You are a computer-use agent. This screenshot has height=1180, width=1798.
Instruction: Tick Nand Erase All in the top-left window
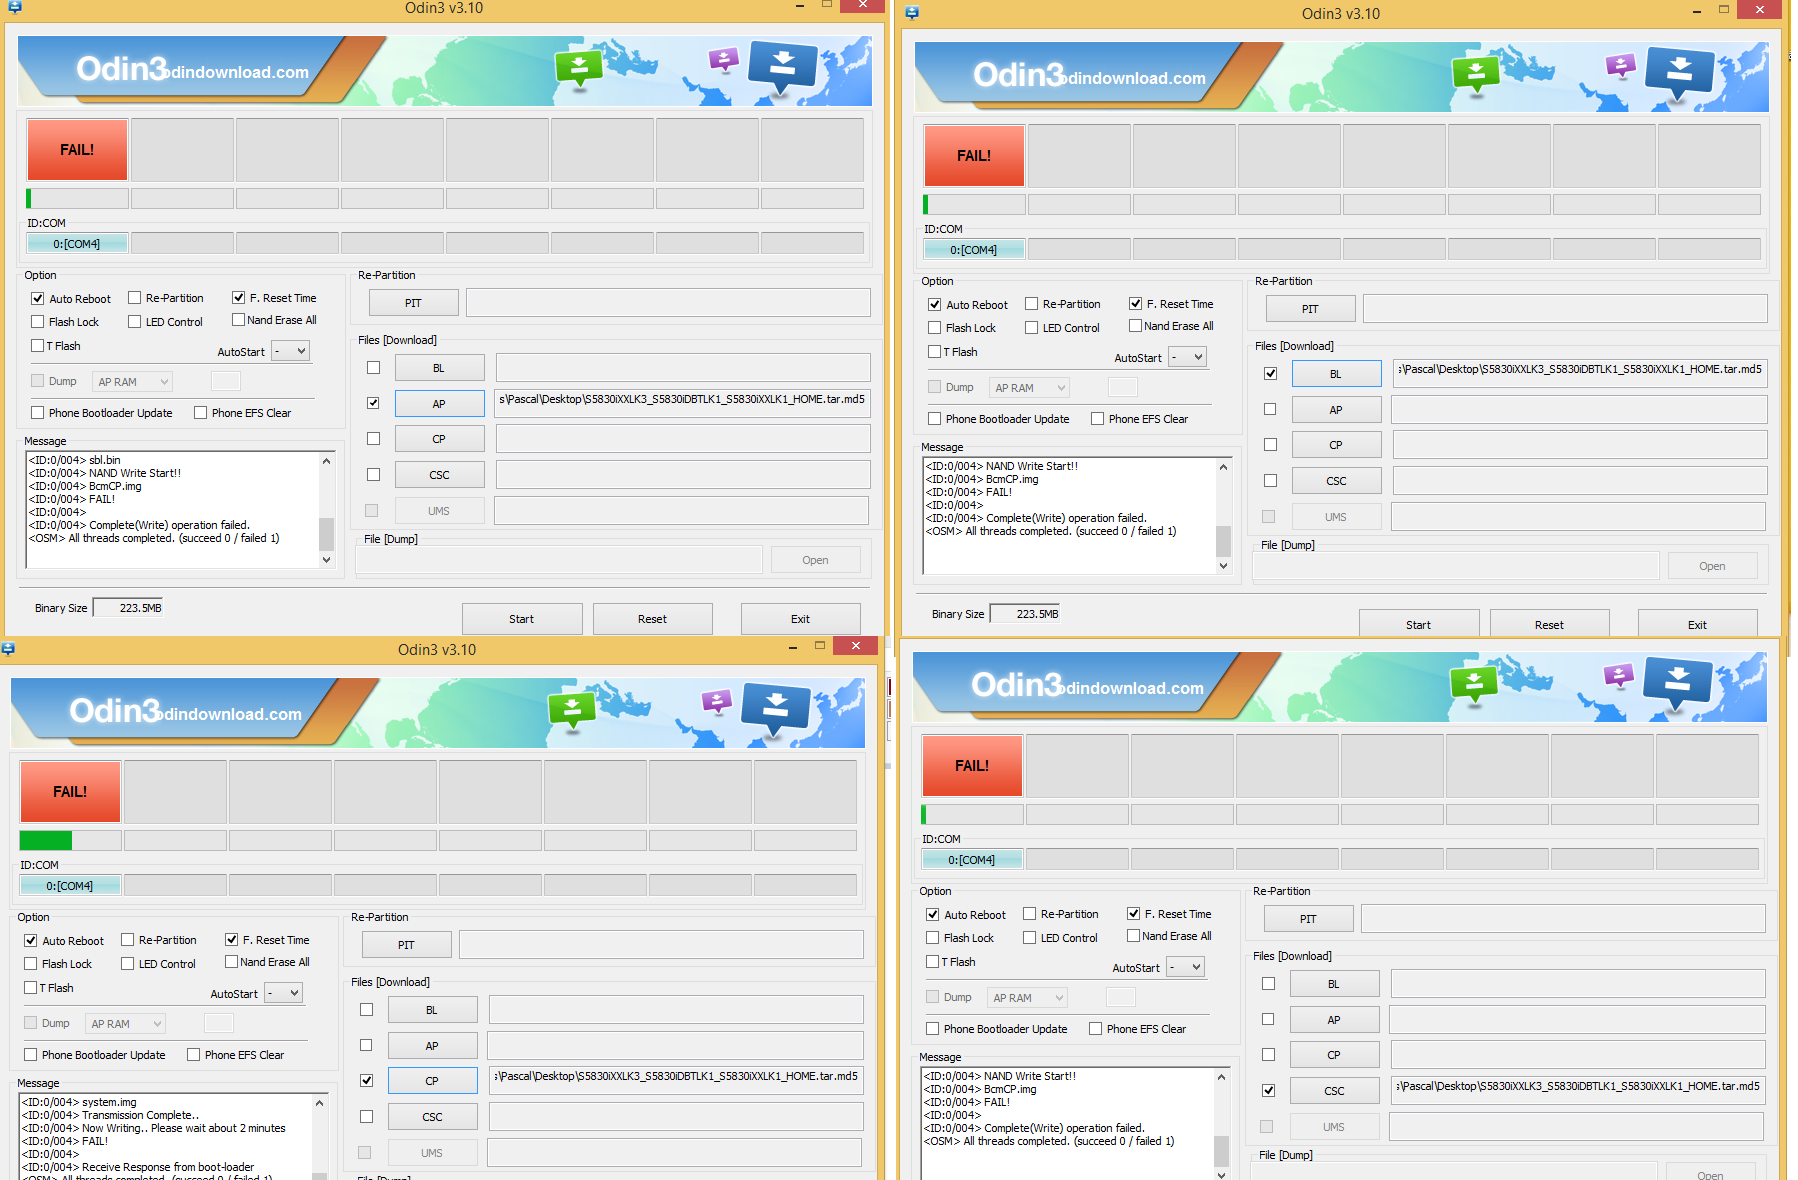click(238, 320)
